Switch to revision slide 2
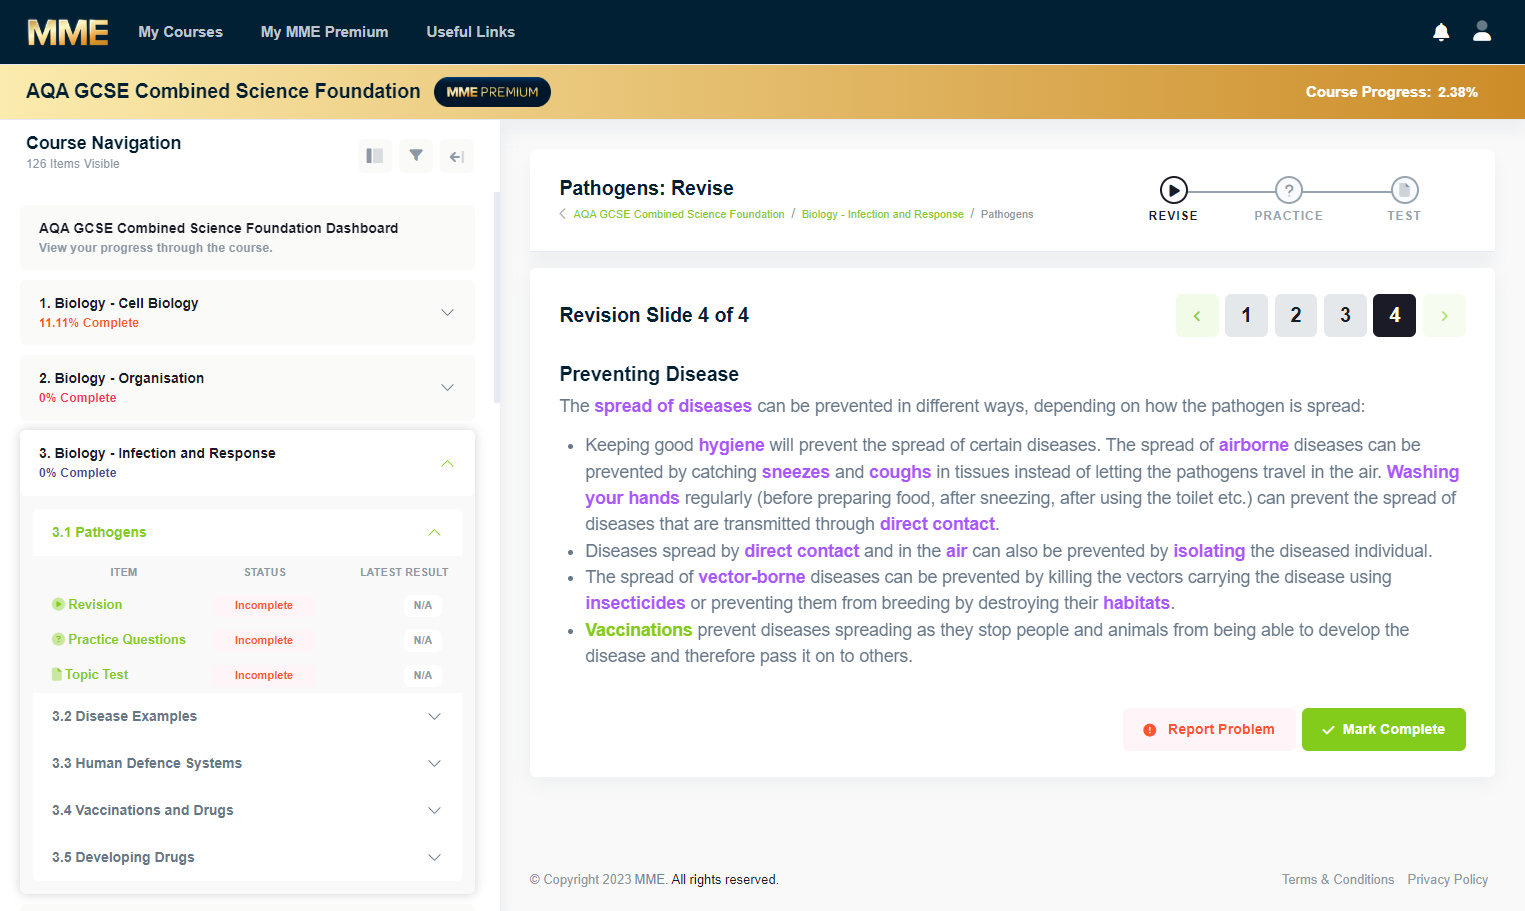 [x=1296, y=316]
